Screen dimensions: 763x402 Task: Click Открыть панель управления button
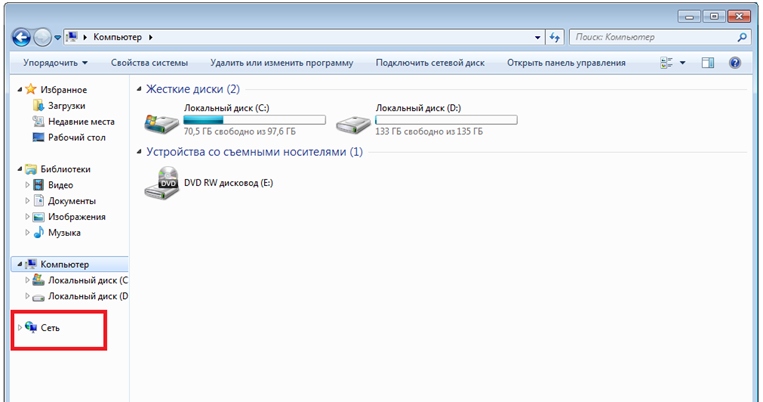[x=566, y=63]
